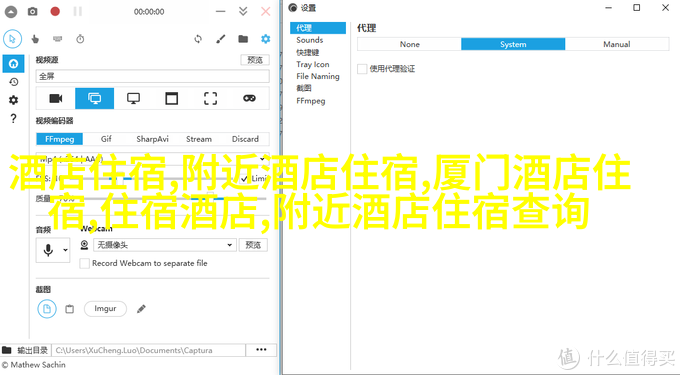The height and width of the screenshot is (375, 680).
Task: Open settings with the blue gear icon
Action: coord(265,39)
